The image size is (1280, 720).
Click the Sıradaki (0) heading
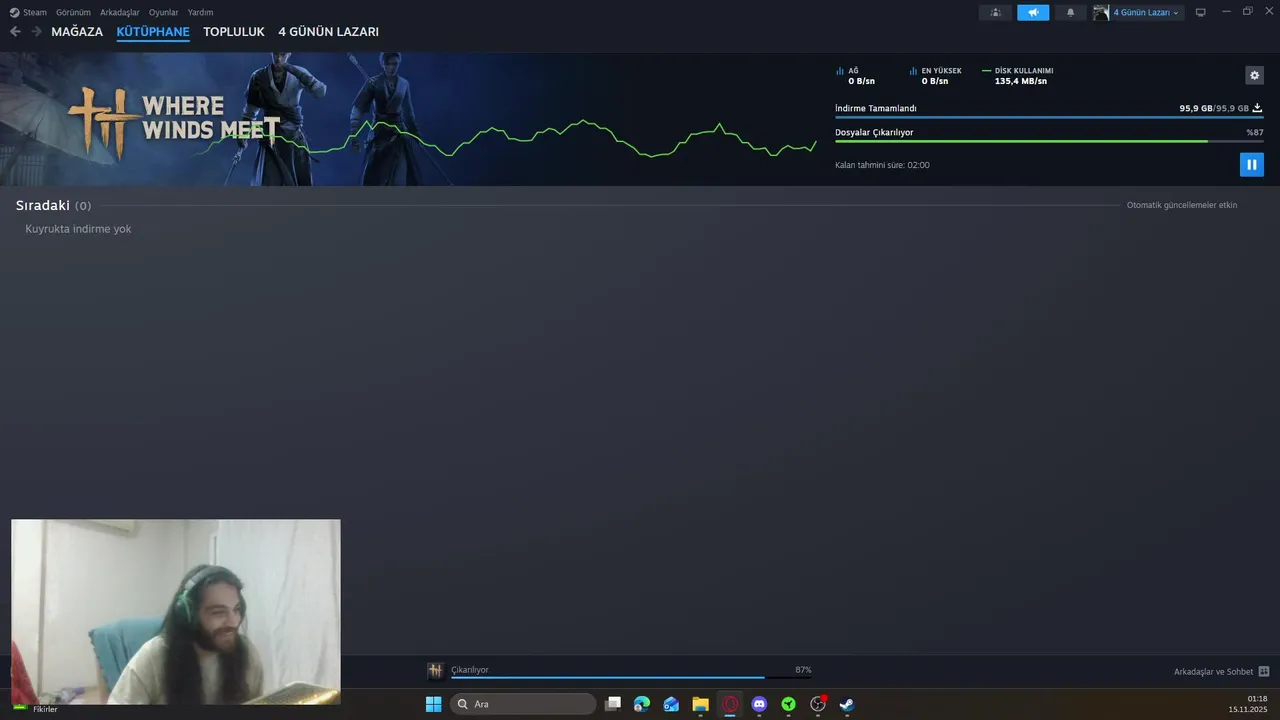[x=53, y=205]
